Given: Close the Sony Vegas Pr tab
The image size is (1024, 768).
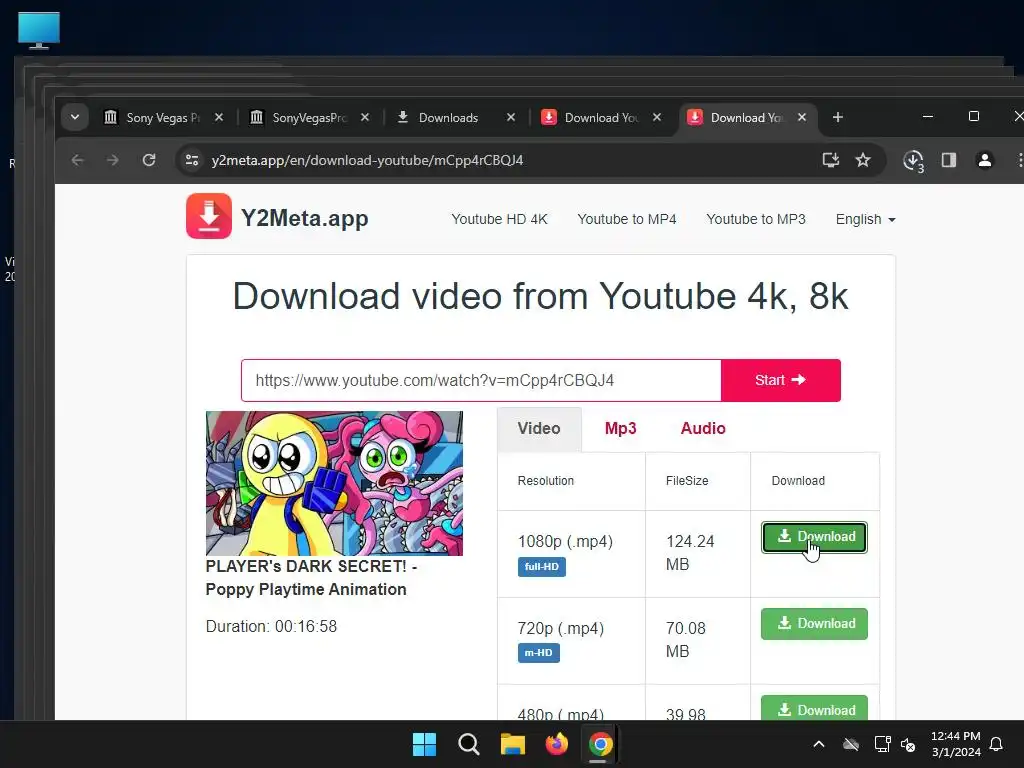Looking at the screenshot, I should click(x=219, y=118).
